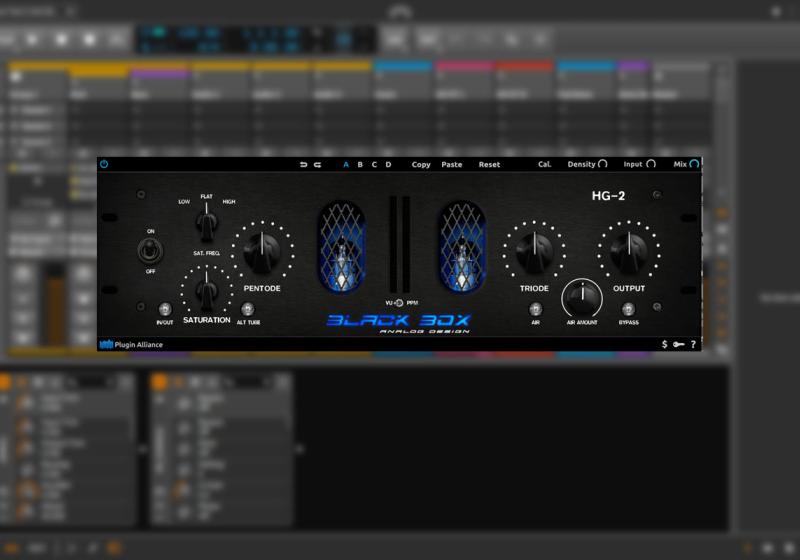Click the LOW saturation frequency label
Image resolution: width=800 pixels, height=560 pixels.
pos(184,202)
